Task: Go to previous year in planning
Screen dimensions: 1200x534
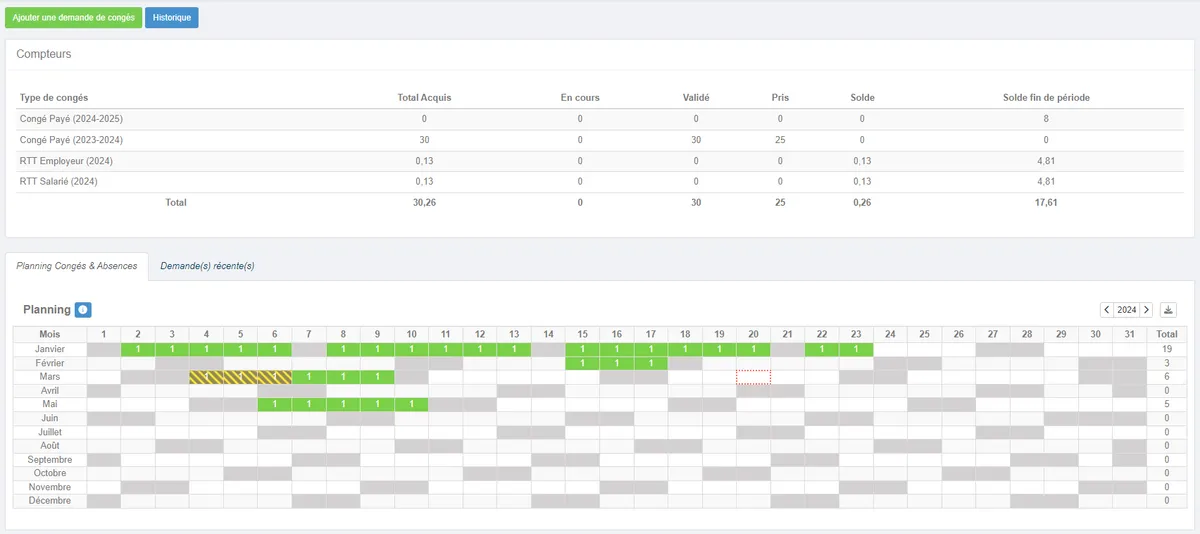Action: coord(1107,310)
